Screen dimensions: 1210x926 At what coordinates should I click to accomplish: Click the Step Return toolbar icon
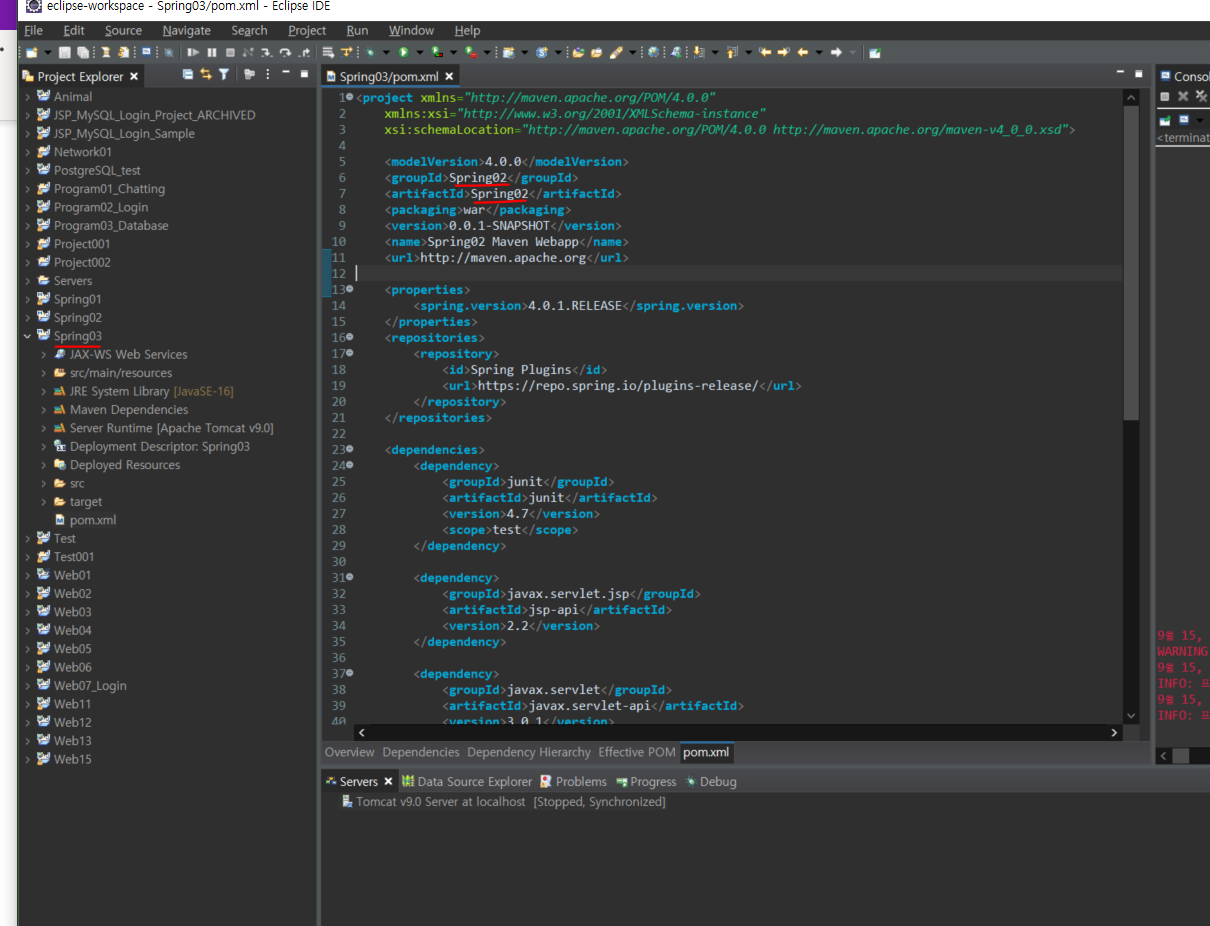pos(304,52)
